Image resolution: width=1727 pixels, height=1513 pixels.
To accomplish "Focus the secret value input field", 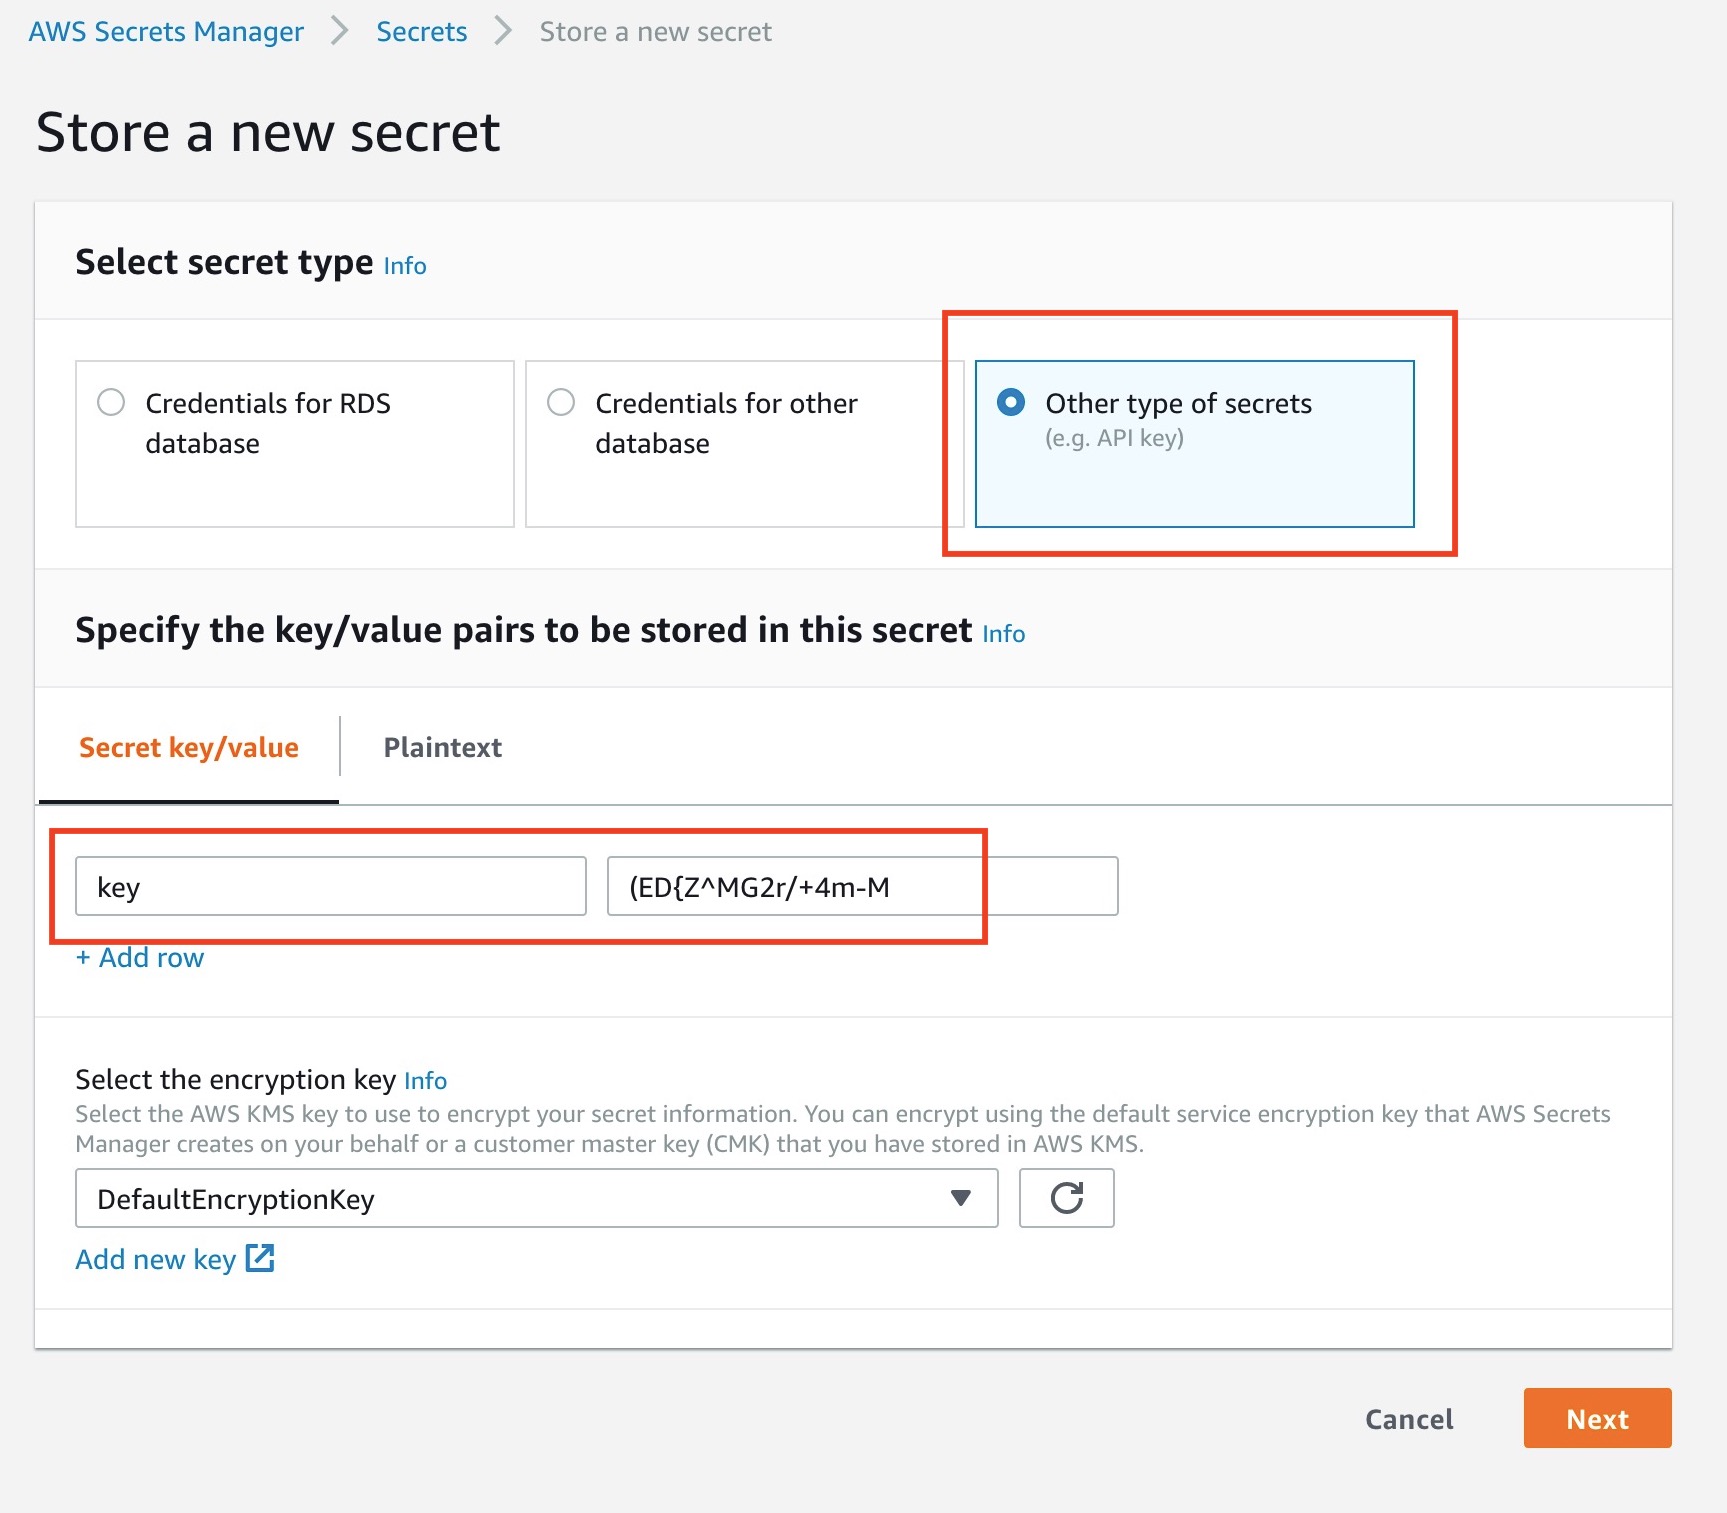I will (x=862, y=886).
